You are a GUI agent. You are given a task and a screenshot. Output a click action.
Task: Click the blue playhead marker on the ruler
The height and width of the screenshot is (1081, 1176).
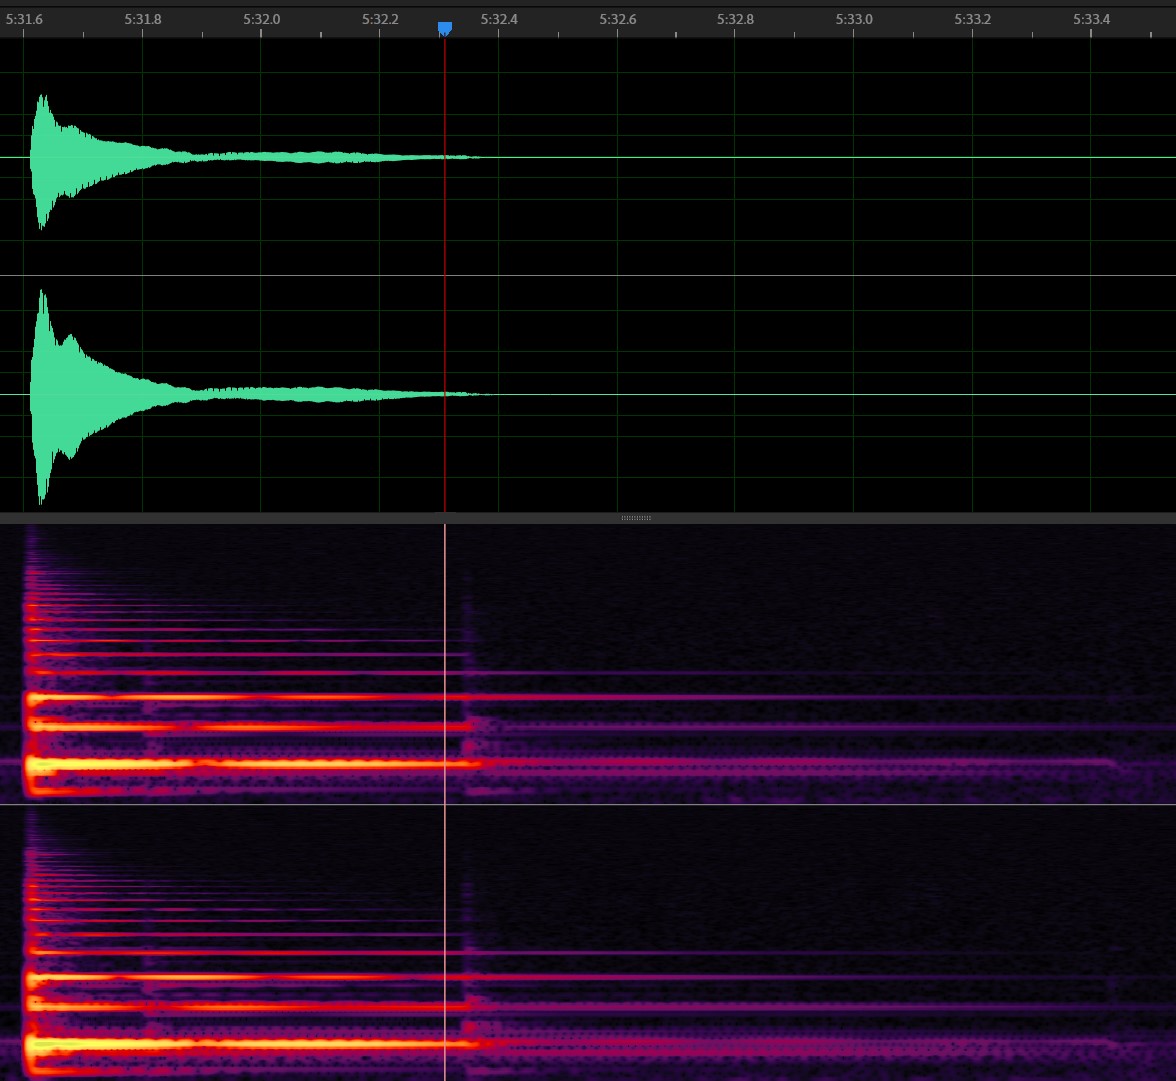(445, 28)
